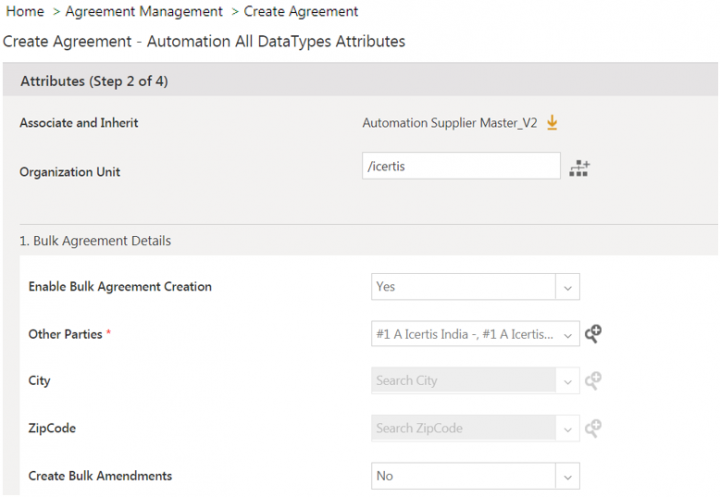Open the Automation Supplier Master_V2 link
720x497 pixels.
(x=449, y=123)
